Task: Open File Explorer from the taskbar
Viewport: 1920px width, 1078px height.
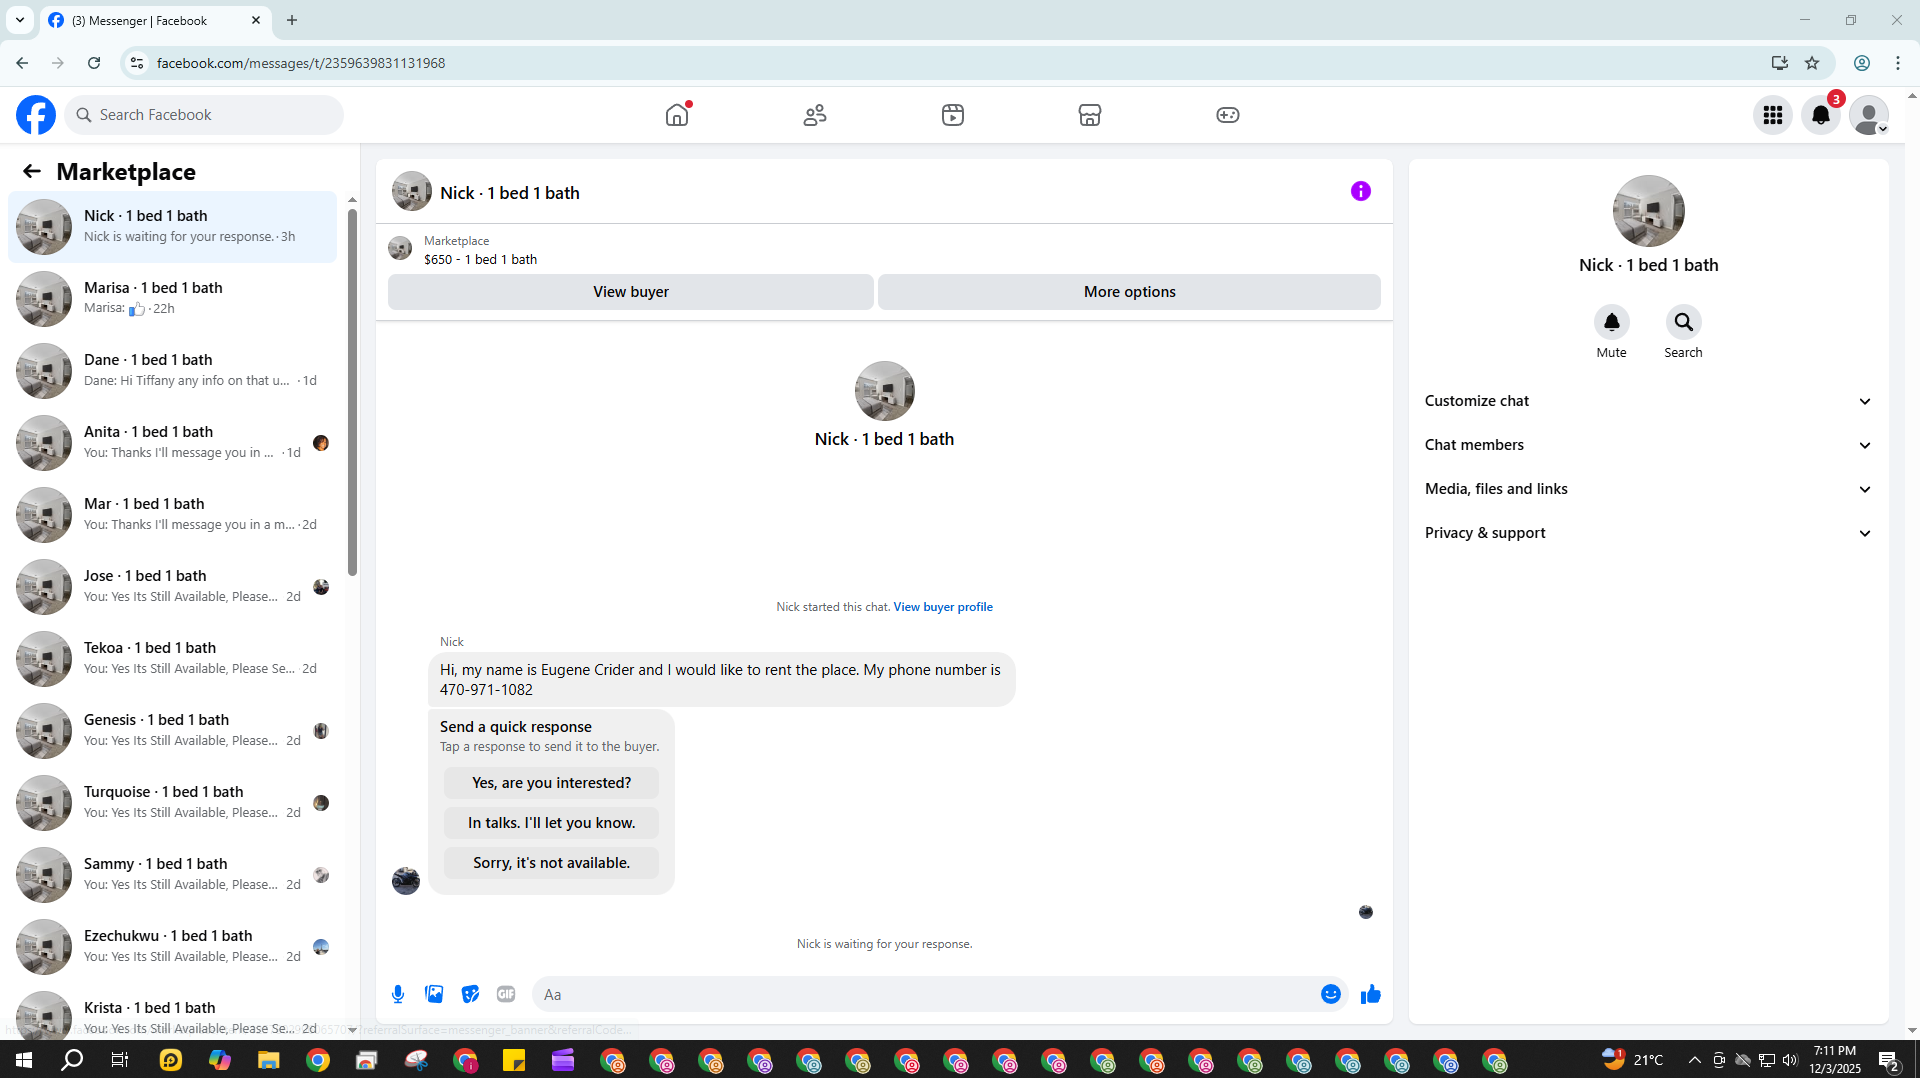Action: click(269, 1060)
